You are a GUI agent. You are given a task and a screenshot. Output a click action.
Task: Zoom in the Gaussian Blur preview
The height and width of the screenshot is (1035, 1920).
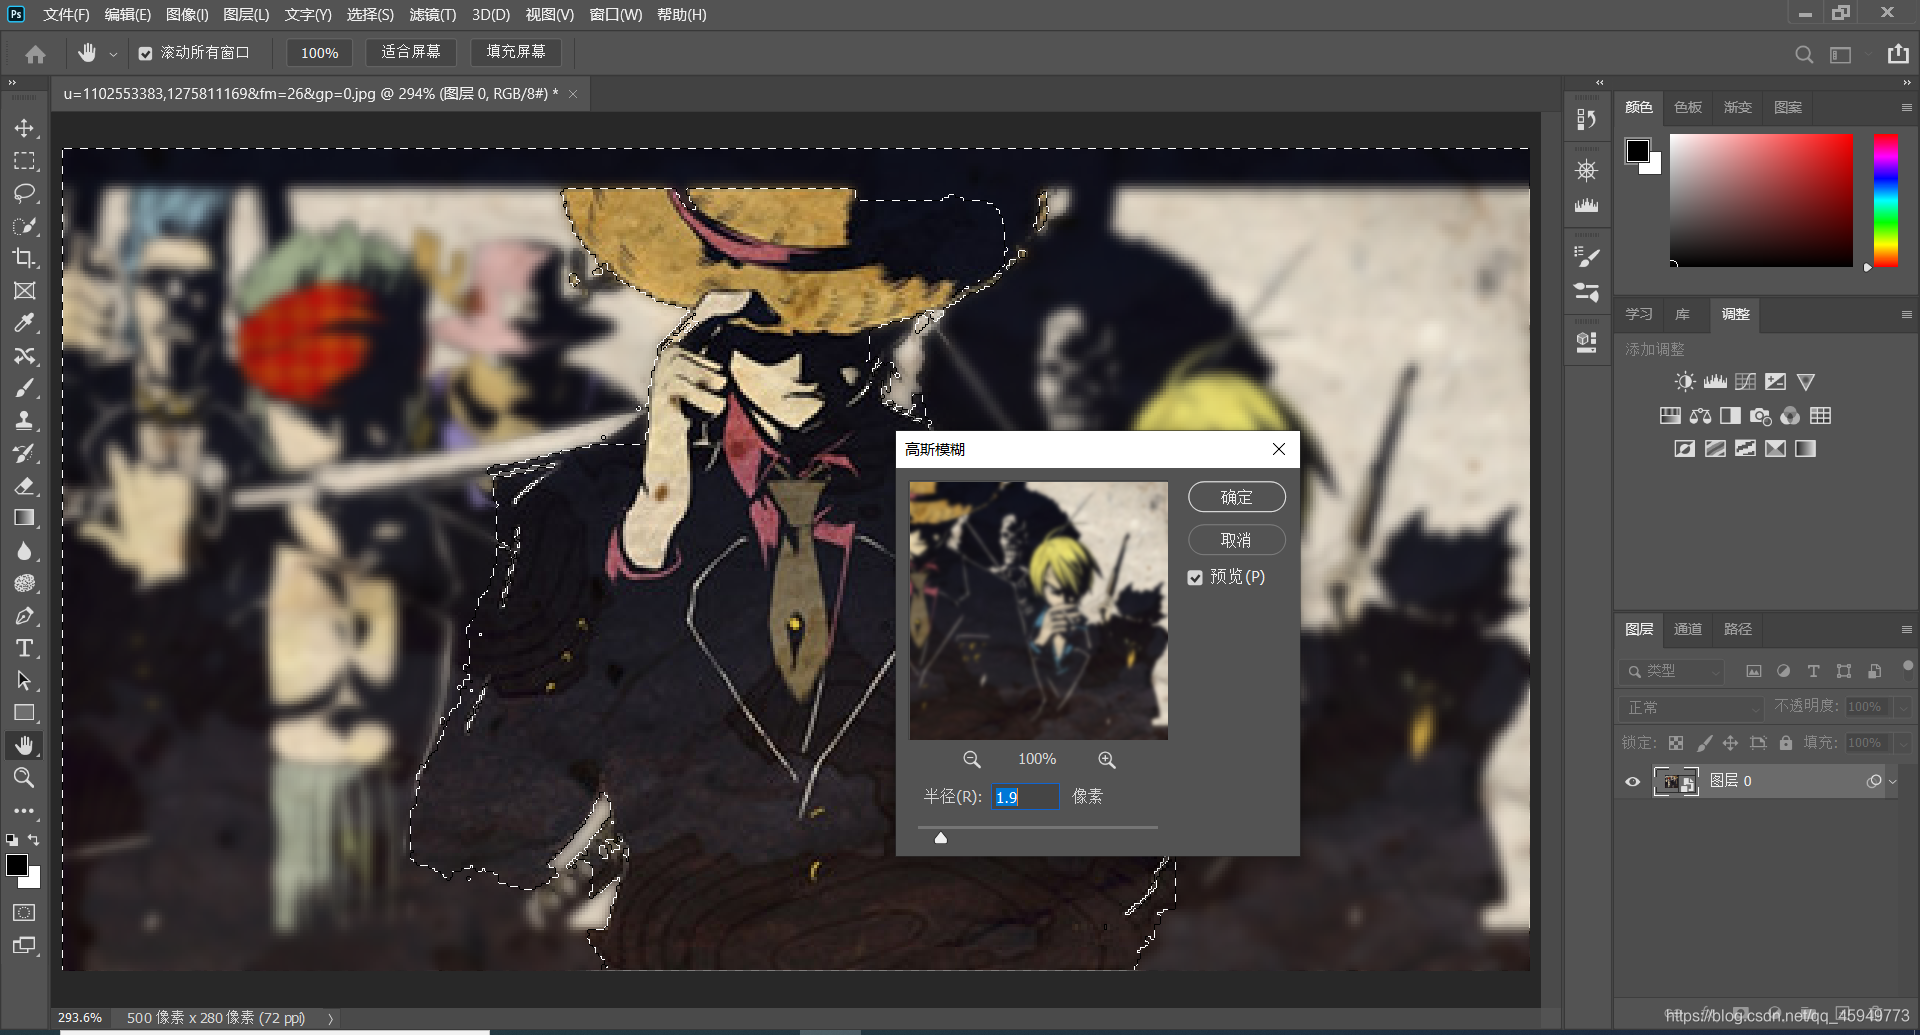click(x=1107, y=760)
